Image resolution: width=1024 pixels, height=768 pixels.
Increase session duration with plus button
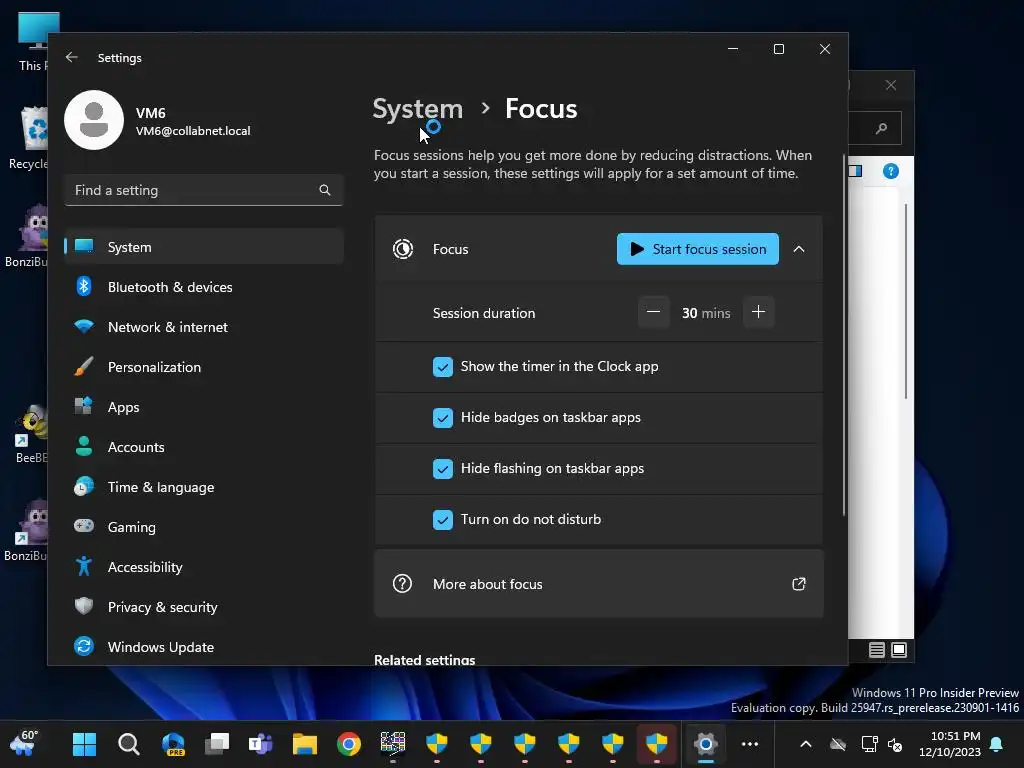[758, 312]
